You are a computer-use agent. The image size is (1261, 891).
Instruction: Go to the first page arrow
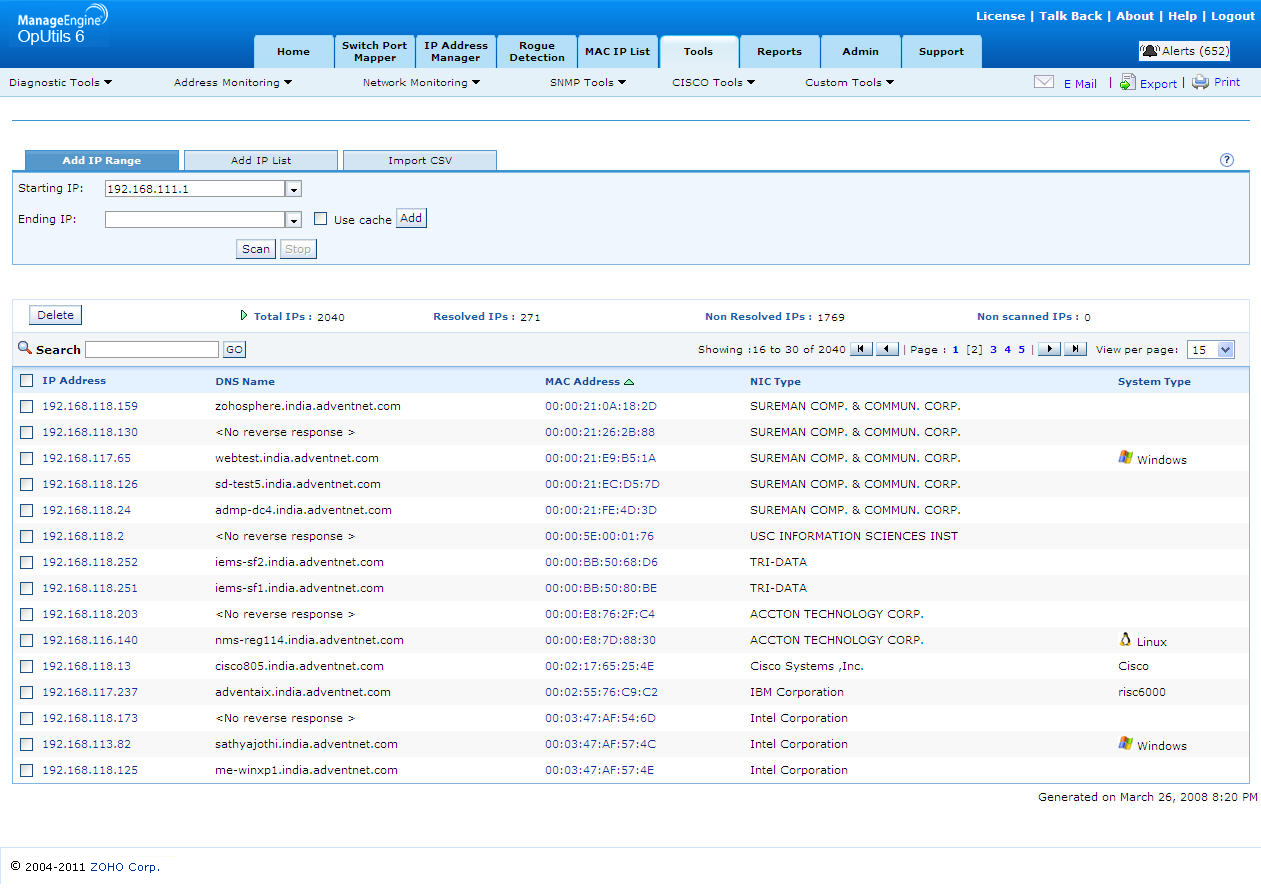pos(861,349)
